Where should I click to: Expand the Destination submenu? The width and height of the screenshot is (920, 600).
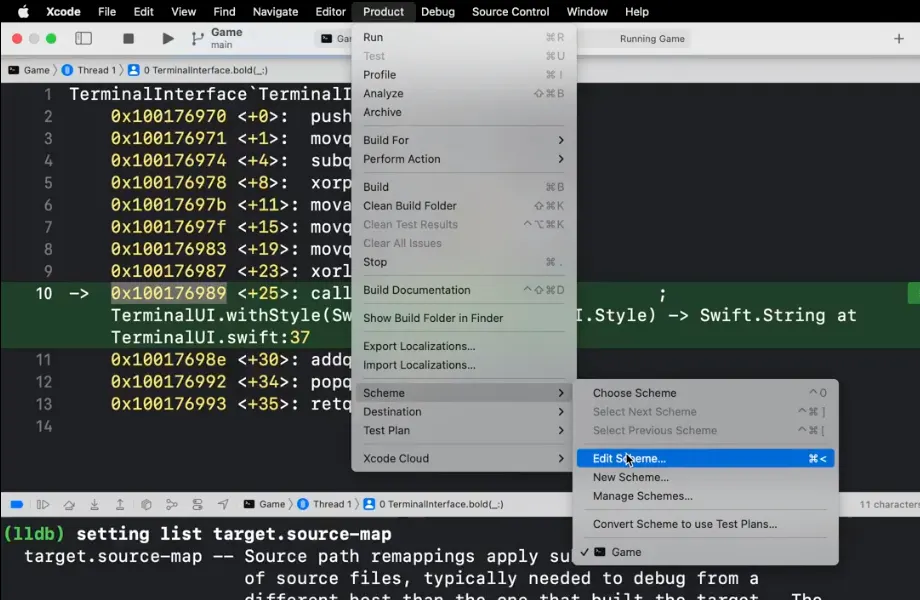[464, 412]
